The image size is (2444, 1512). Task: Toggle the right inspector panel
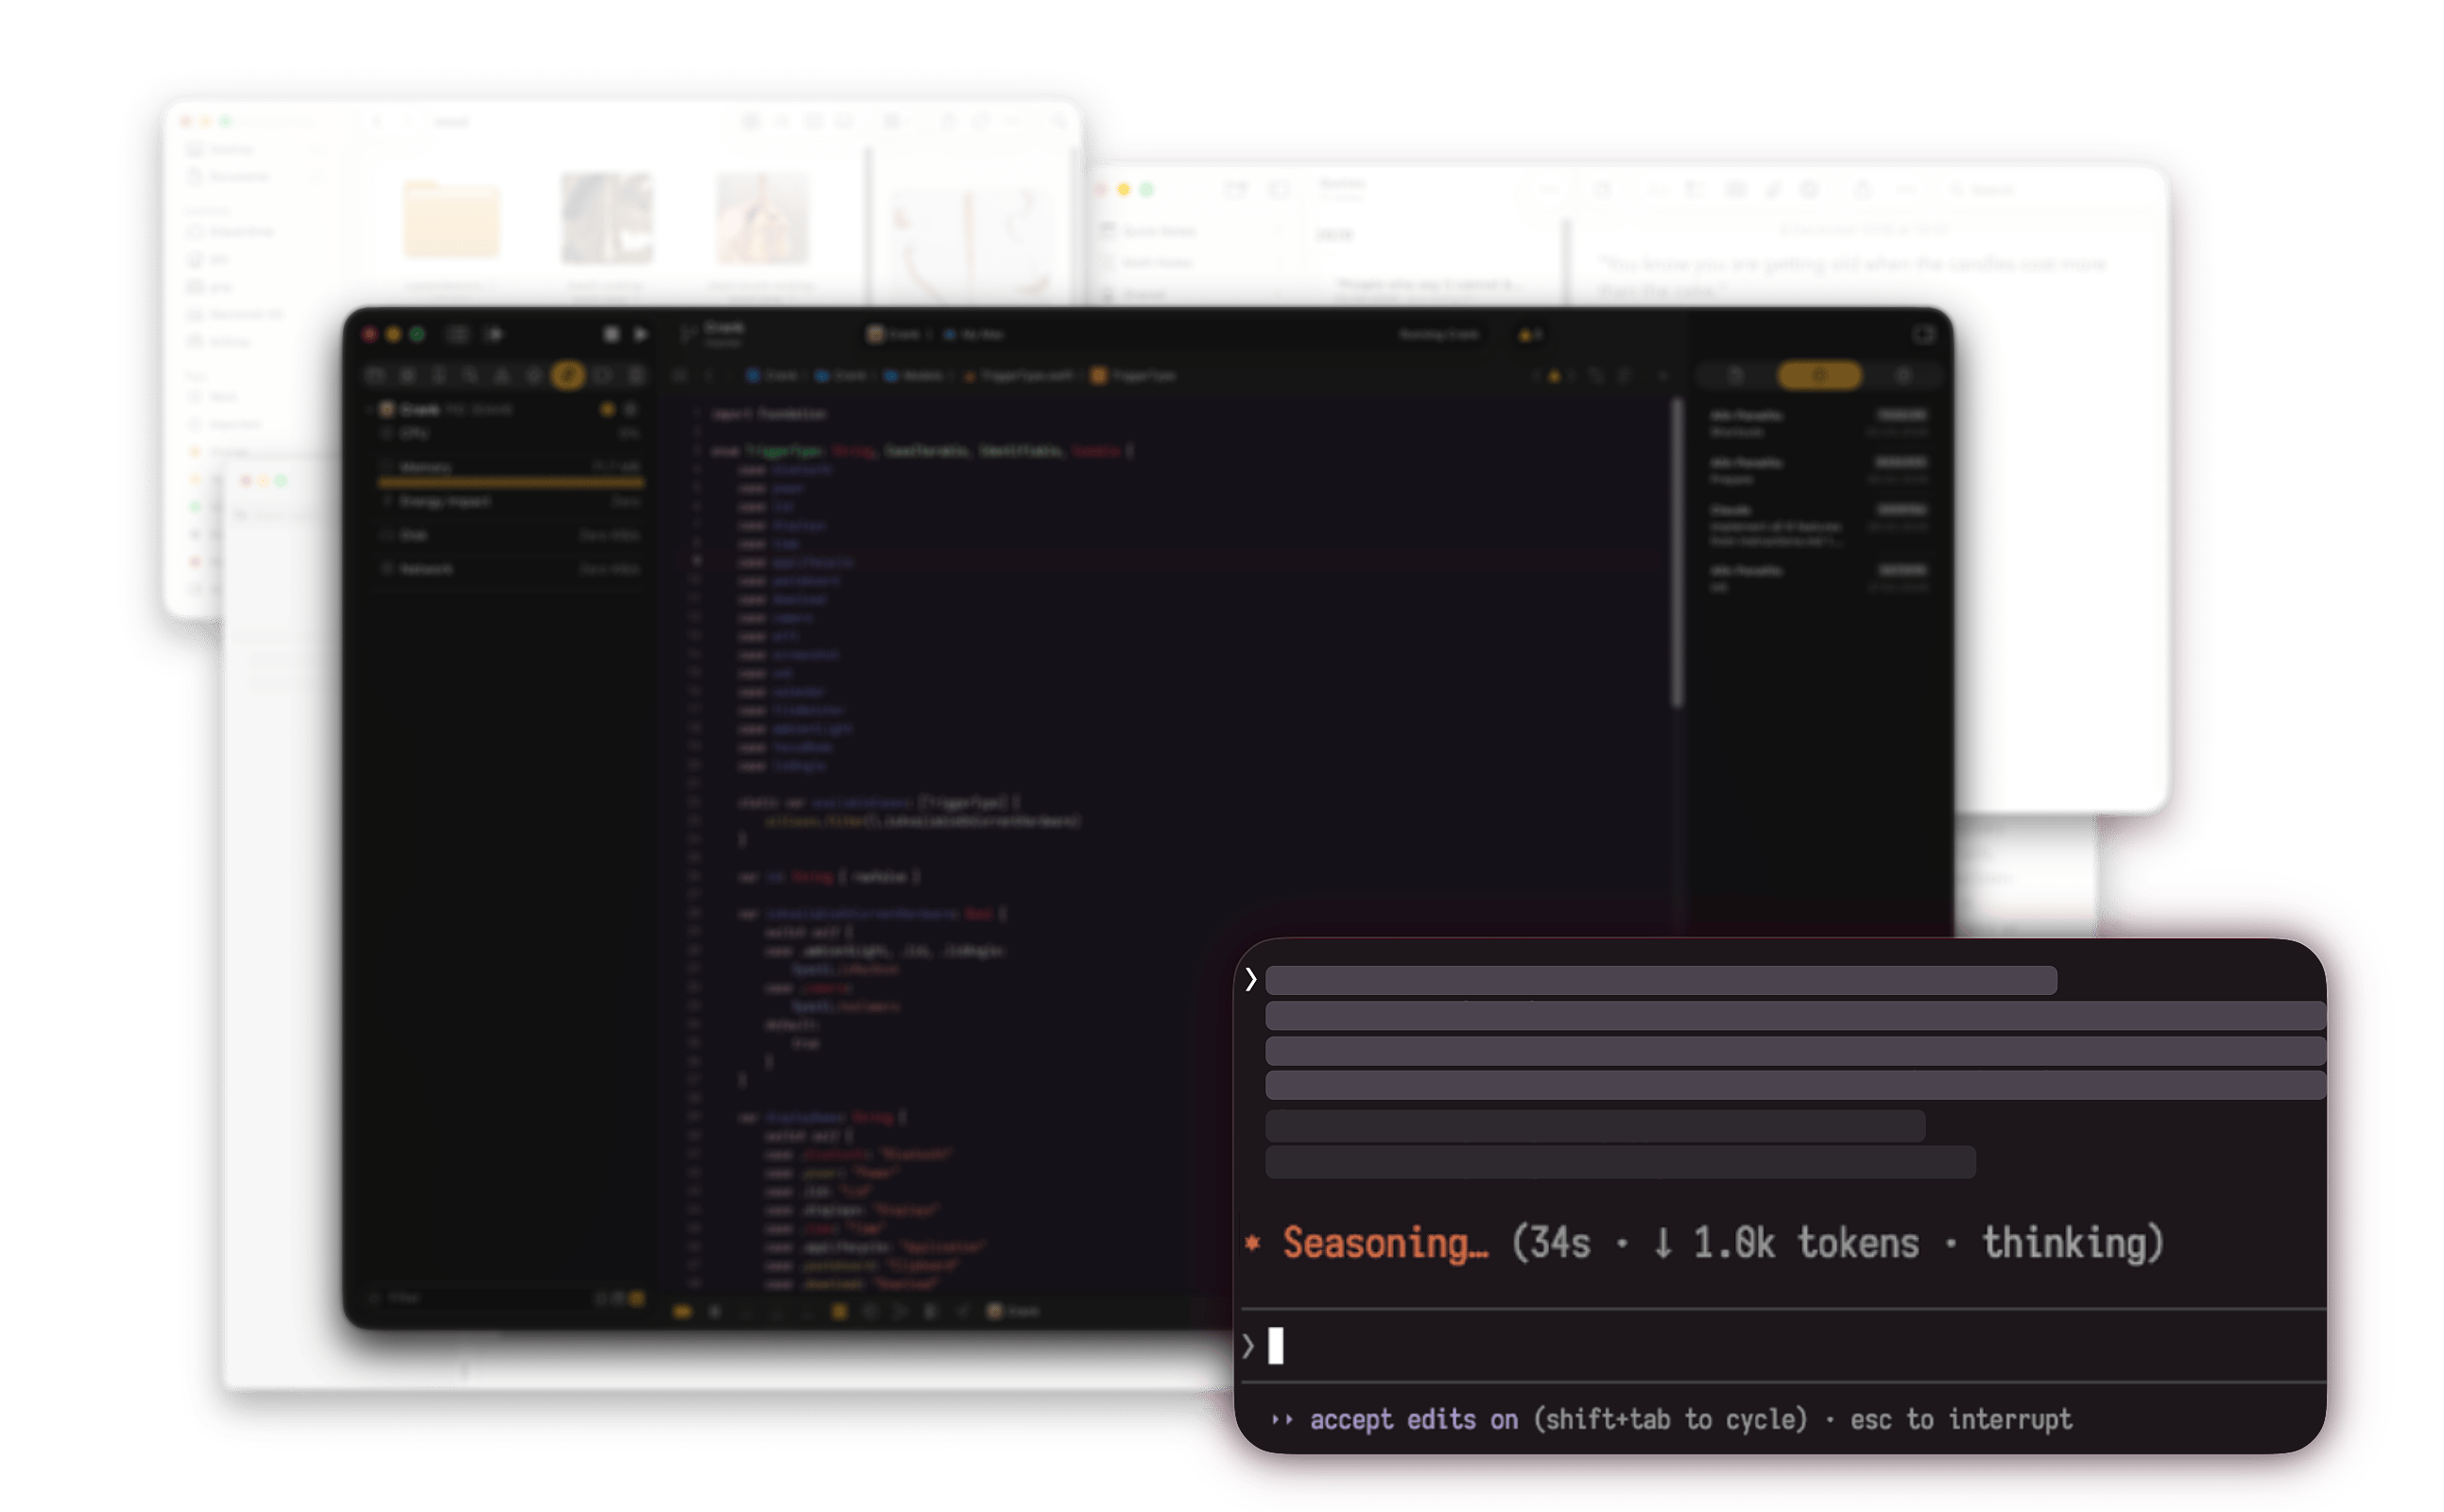pyautogui.click(x=1924, y=334)
